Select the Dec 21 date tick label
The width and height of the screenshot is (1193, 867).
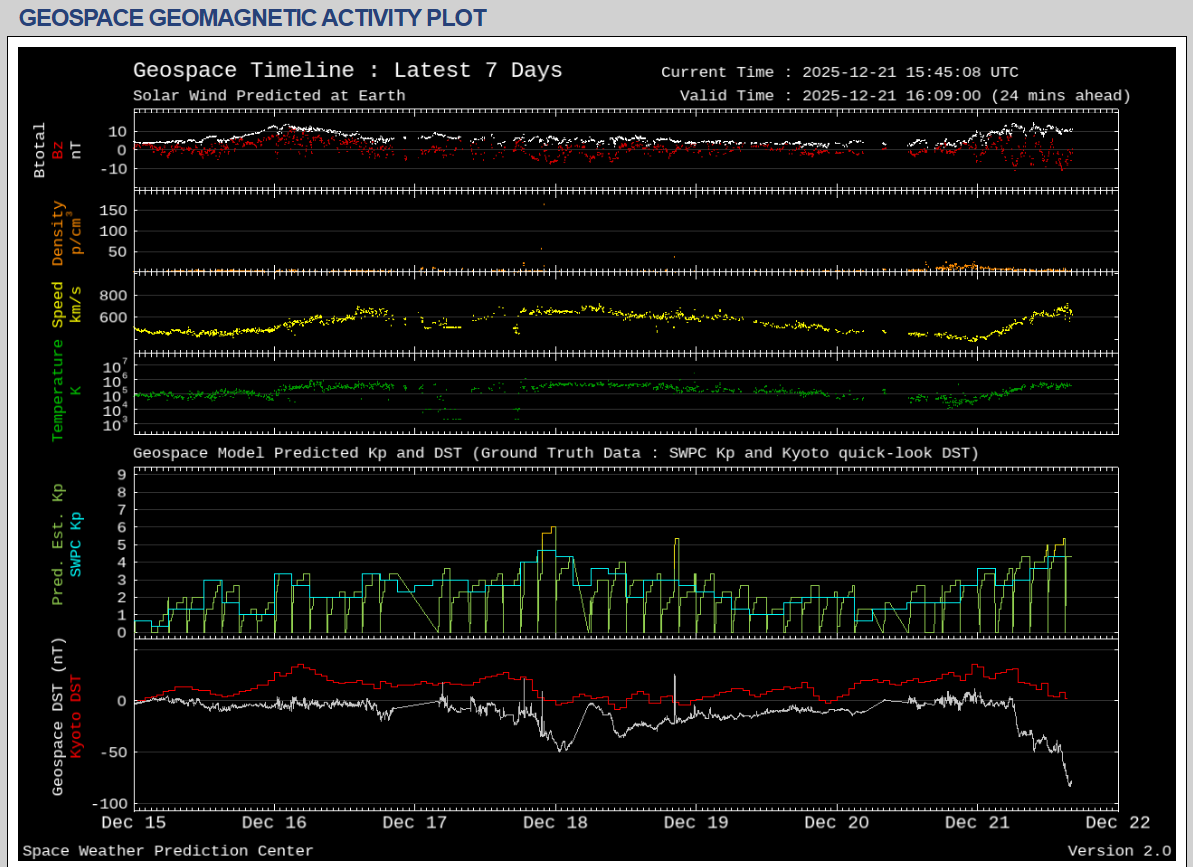click(975, 823)
